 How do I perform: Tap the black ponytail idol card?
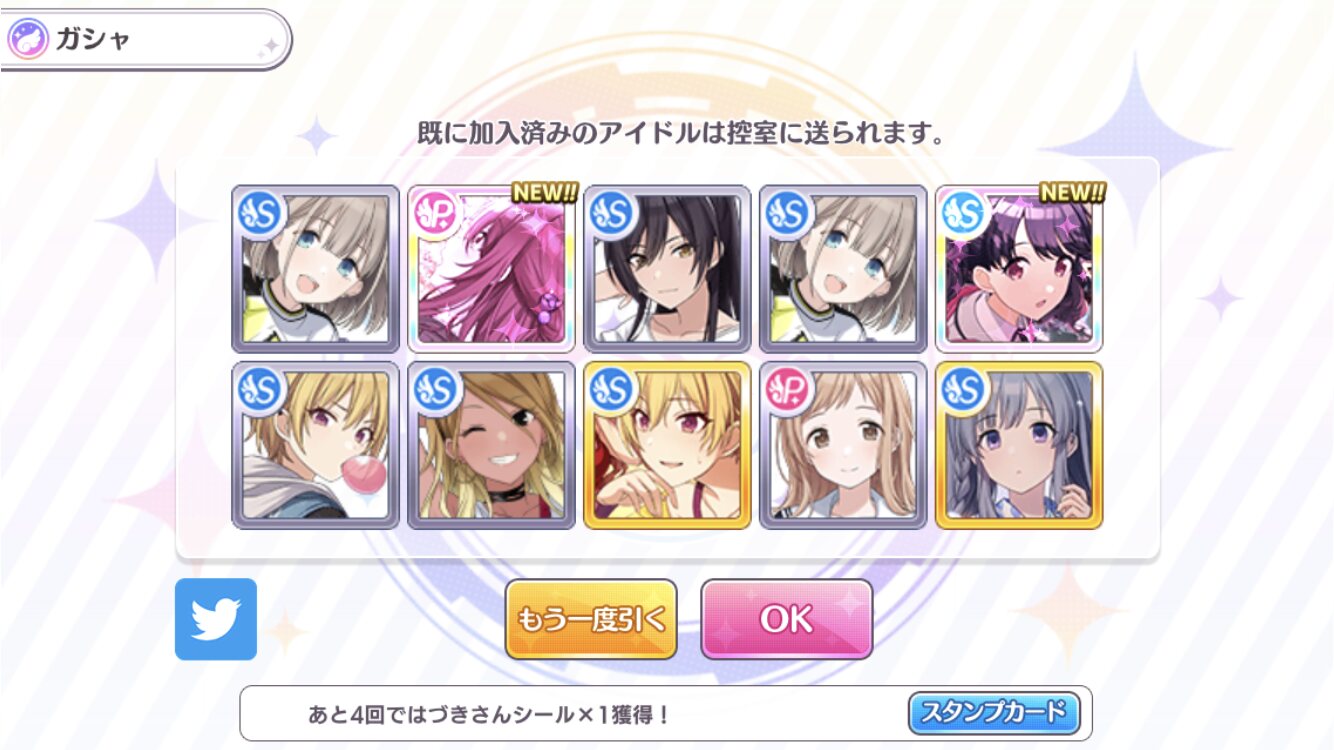[x=667, y=269]
